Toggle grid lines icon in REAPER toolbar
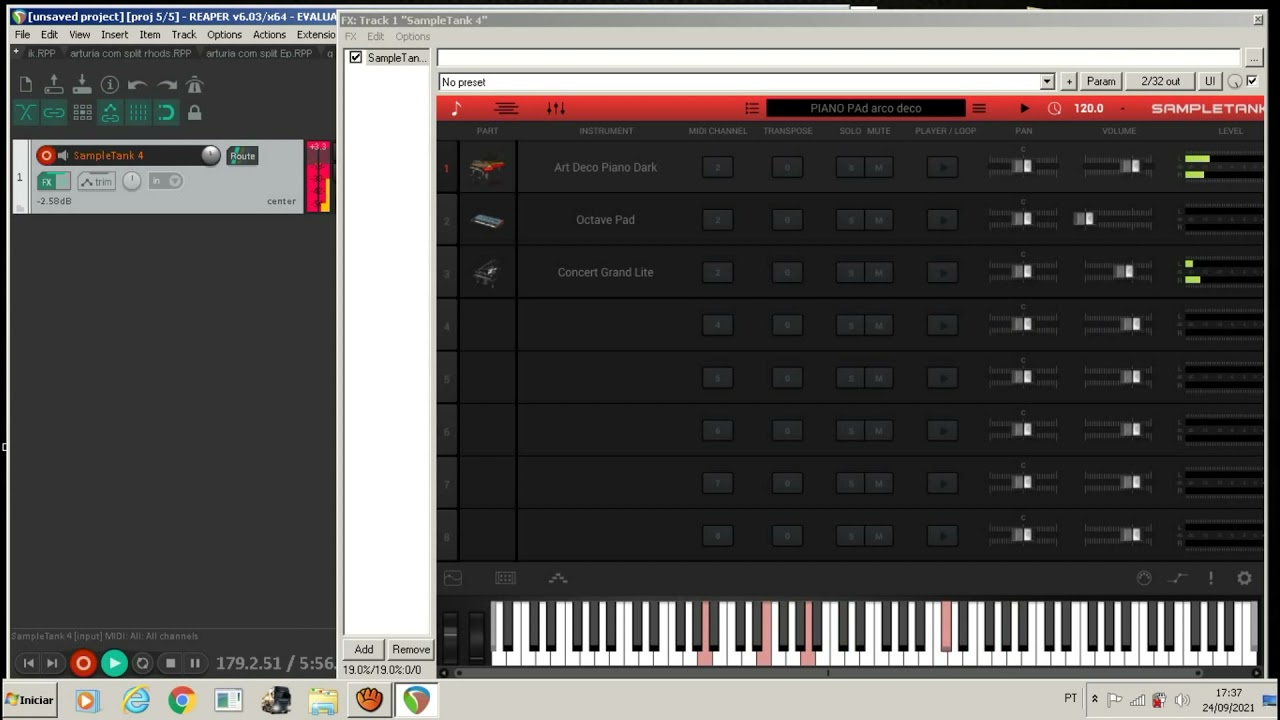Screen dimensions: 1280x720 click(138, 113)
